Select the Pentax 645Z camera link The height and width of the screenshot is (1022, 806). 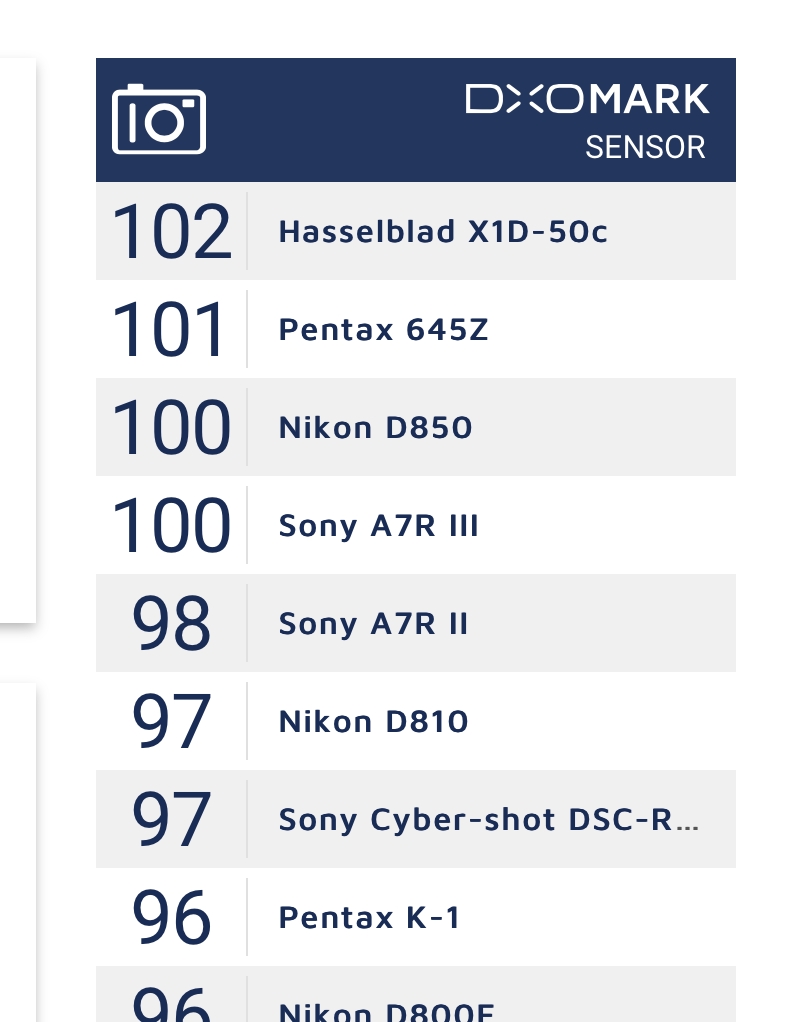pos(384,330)
